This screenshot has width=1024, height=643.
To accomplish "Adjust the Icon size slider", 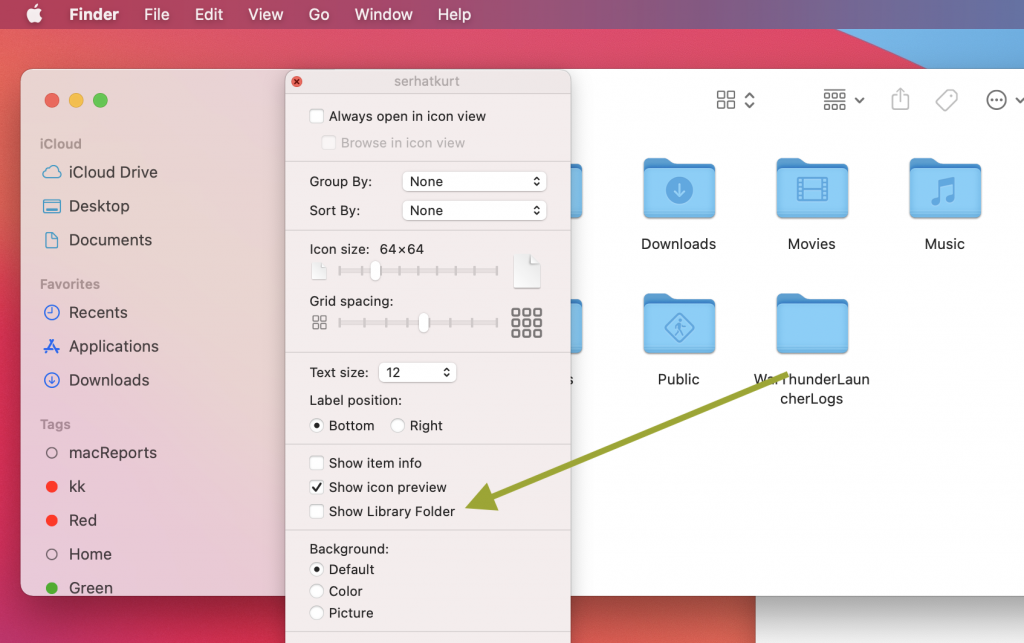I will [x=376, y=270].
